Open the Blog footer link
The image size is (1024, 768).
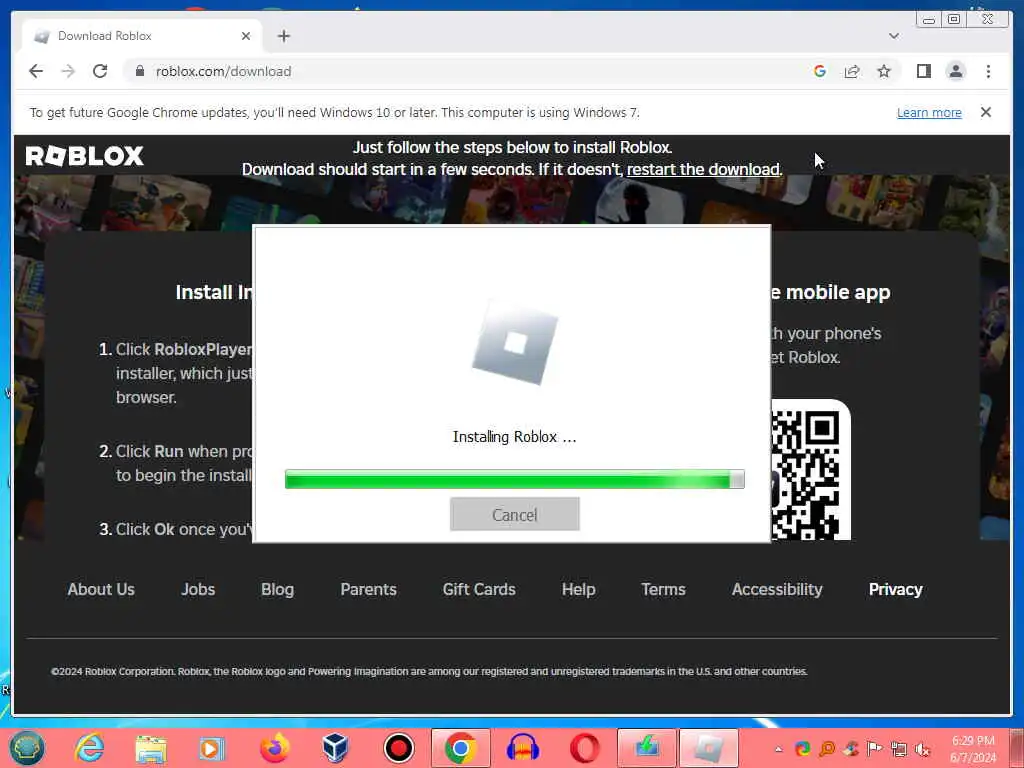tap(278, 589)
